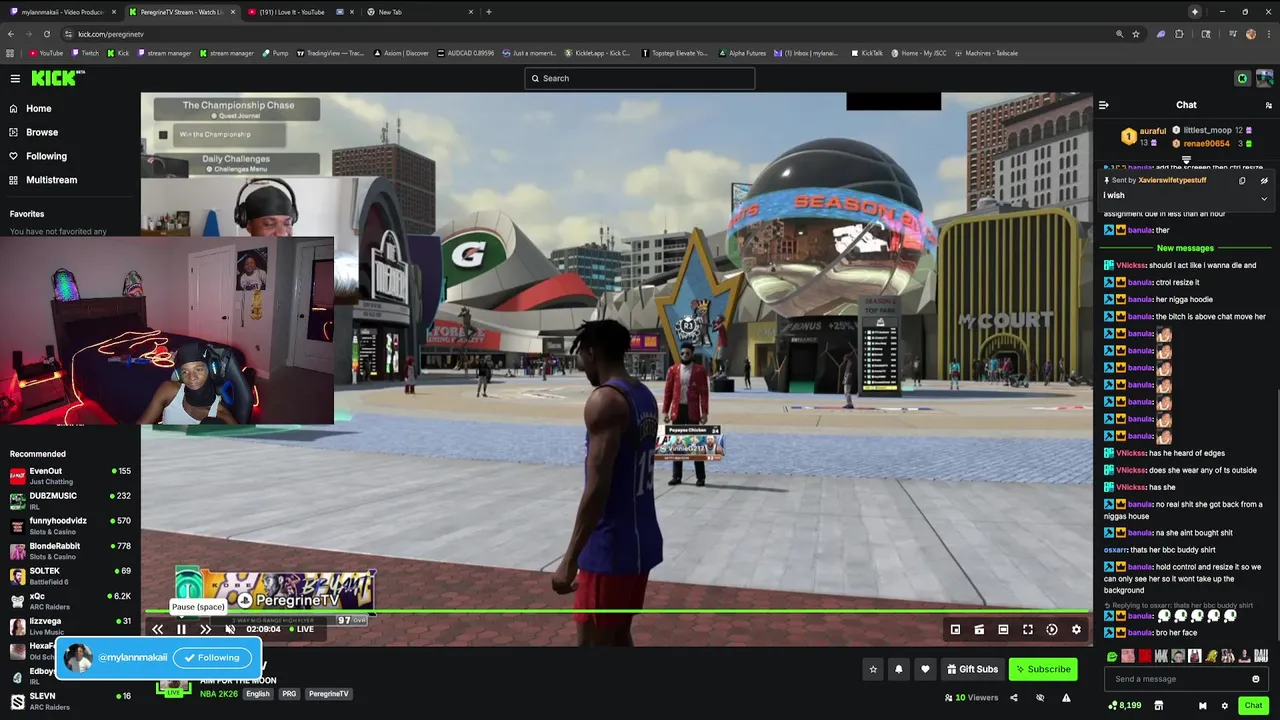Screen dimensions: 1280x720
Task: Toggle theater mode in the player
Action: (1003, 629)
